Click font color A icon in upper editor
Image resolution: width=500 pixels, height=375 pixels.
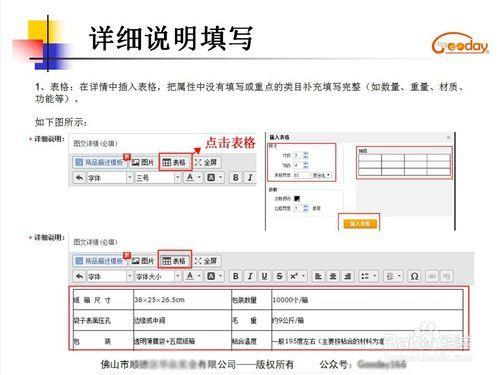(190, 177)
